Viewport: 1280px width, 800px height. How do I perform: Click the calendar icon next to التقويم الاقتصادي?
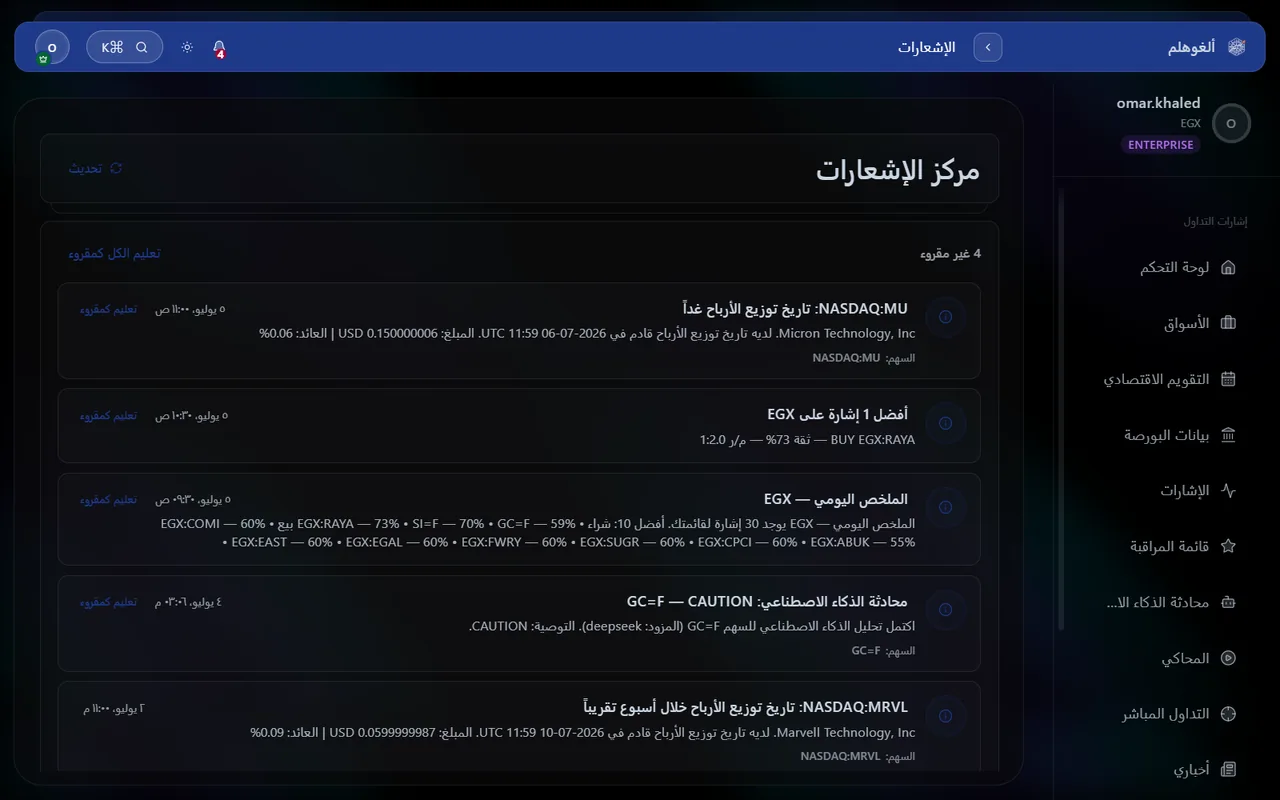[x=1229, y=379]
